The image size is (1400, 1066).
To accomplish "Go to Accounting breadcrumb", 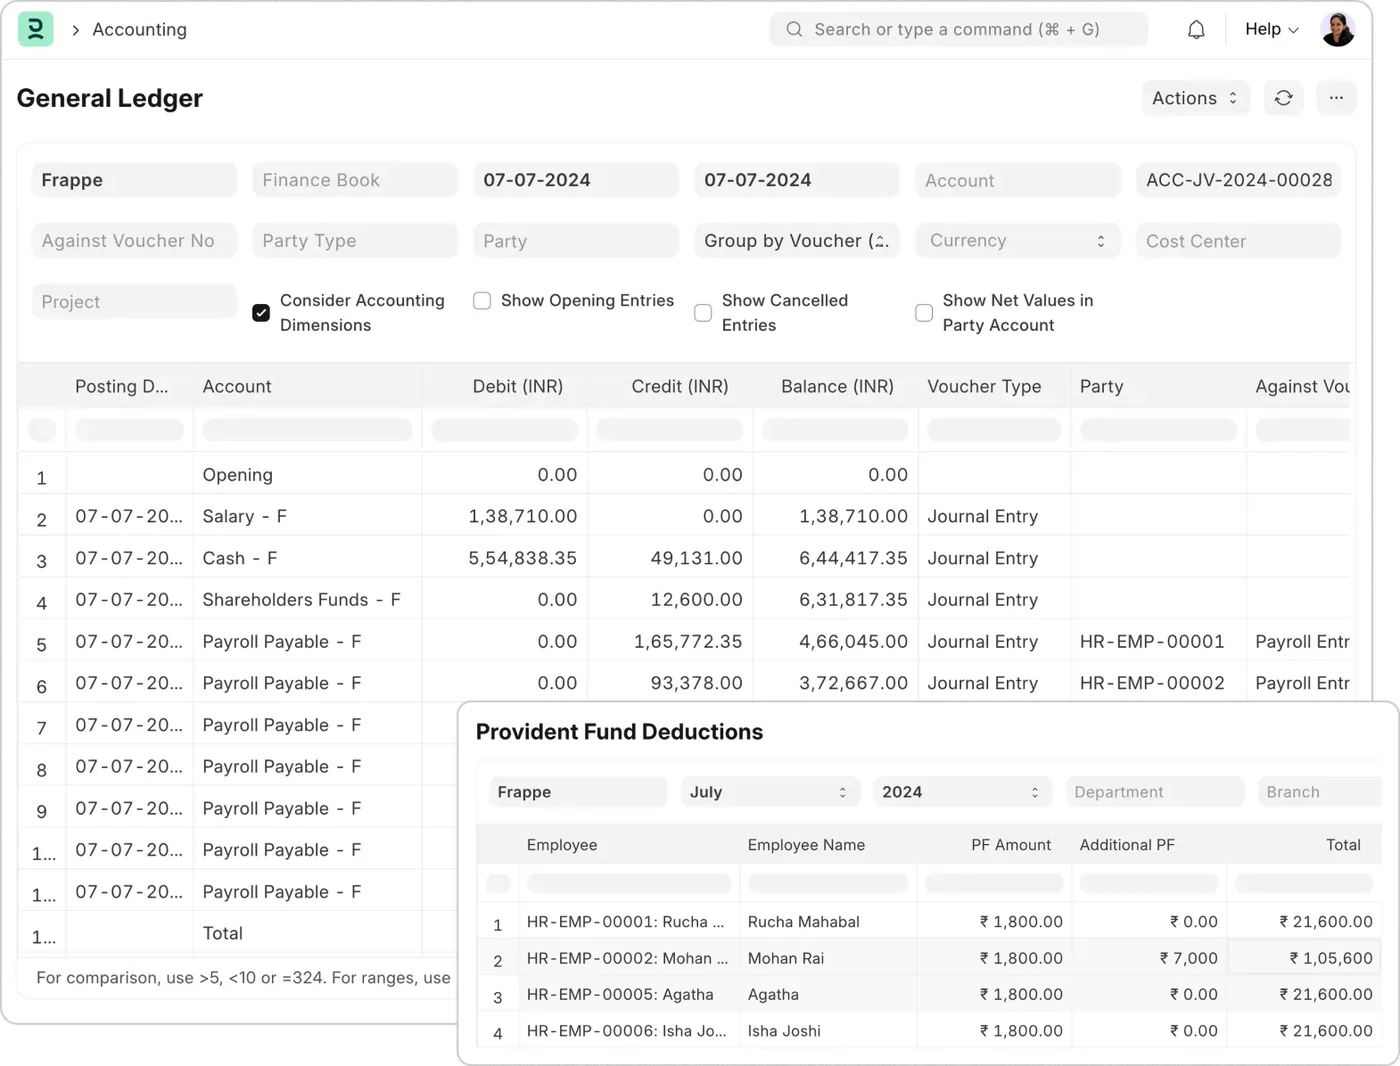I will [x=139, y=30].
